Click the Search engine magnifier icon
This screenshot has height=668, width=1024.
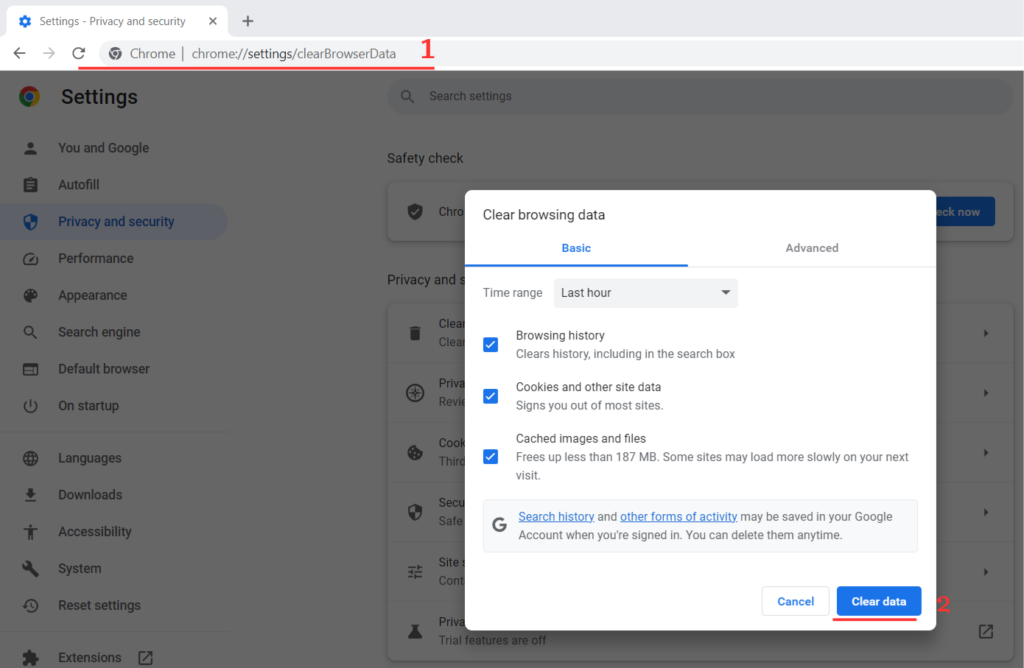(x=30, y=332)
